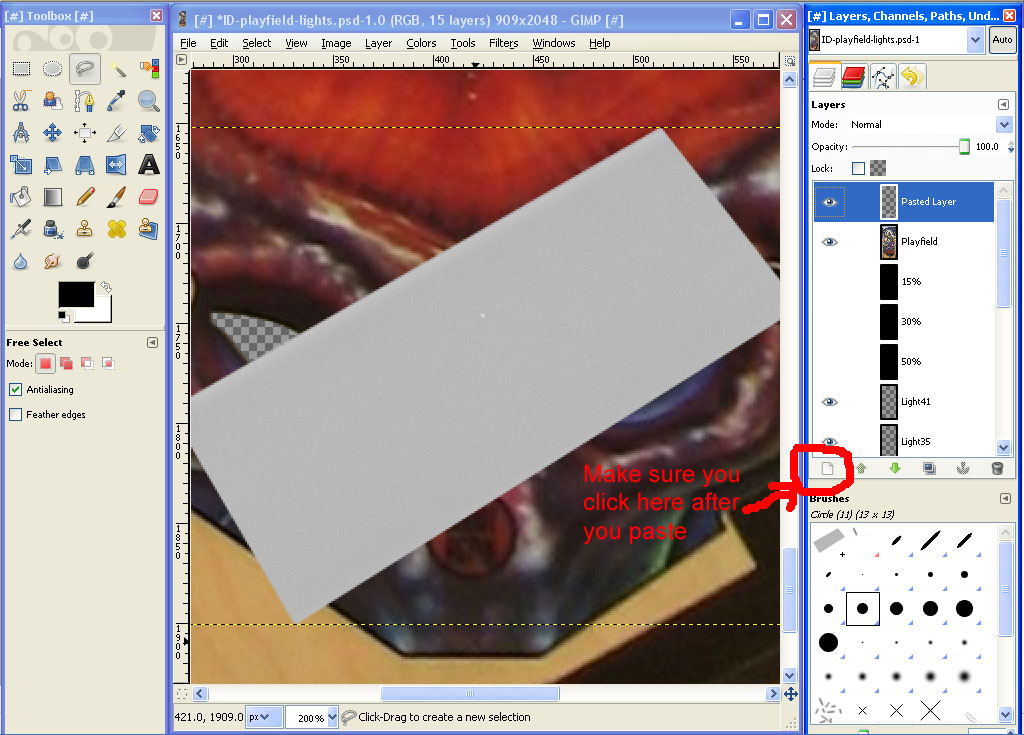Enable the Feather edges checkbox
Image resolution: width=1024 pixels, height=735 pixels.
click(16, 415)
